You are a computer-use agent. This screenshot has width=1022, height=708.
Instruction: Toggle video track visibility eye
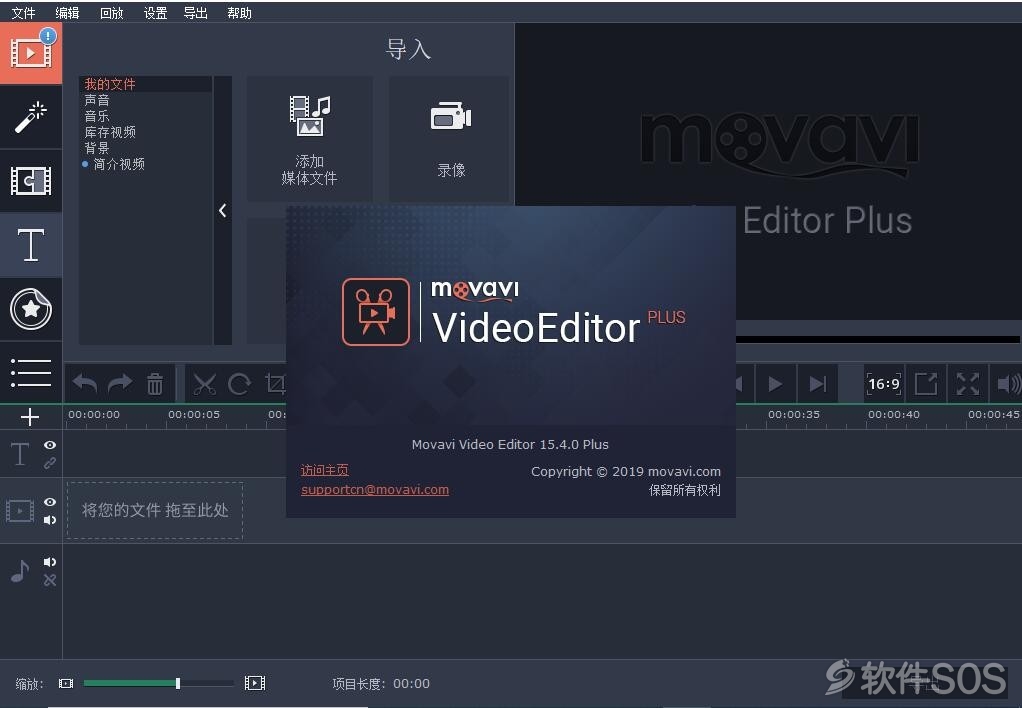(x=50, y=502)
